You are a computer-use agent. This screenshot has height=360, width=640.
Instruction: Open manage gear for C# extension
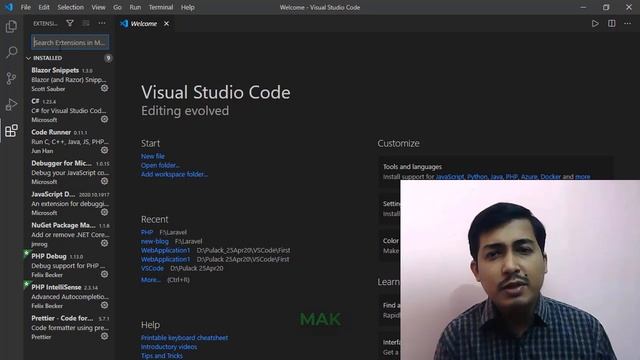coord(104,119)
